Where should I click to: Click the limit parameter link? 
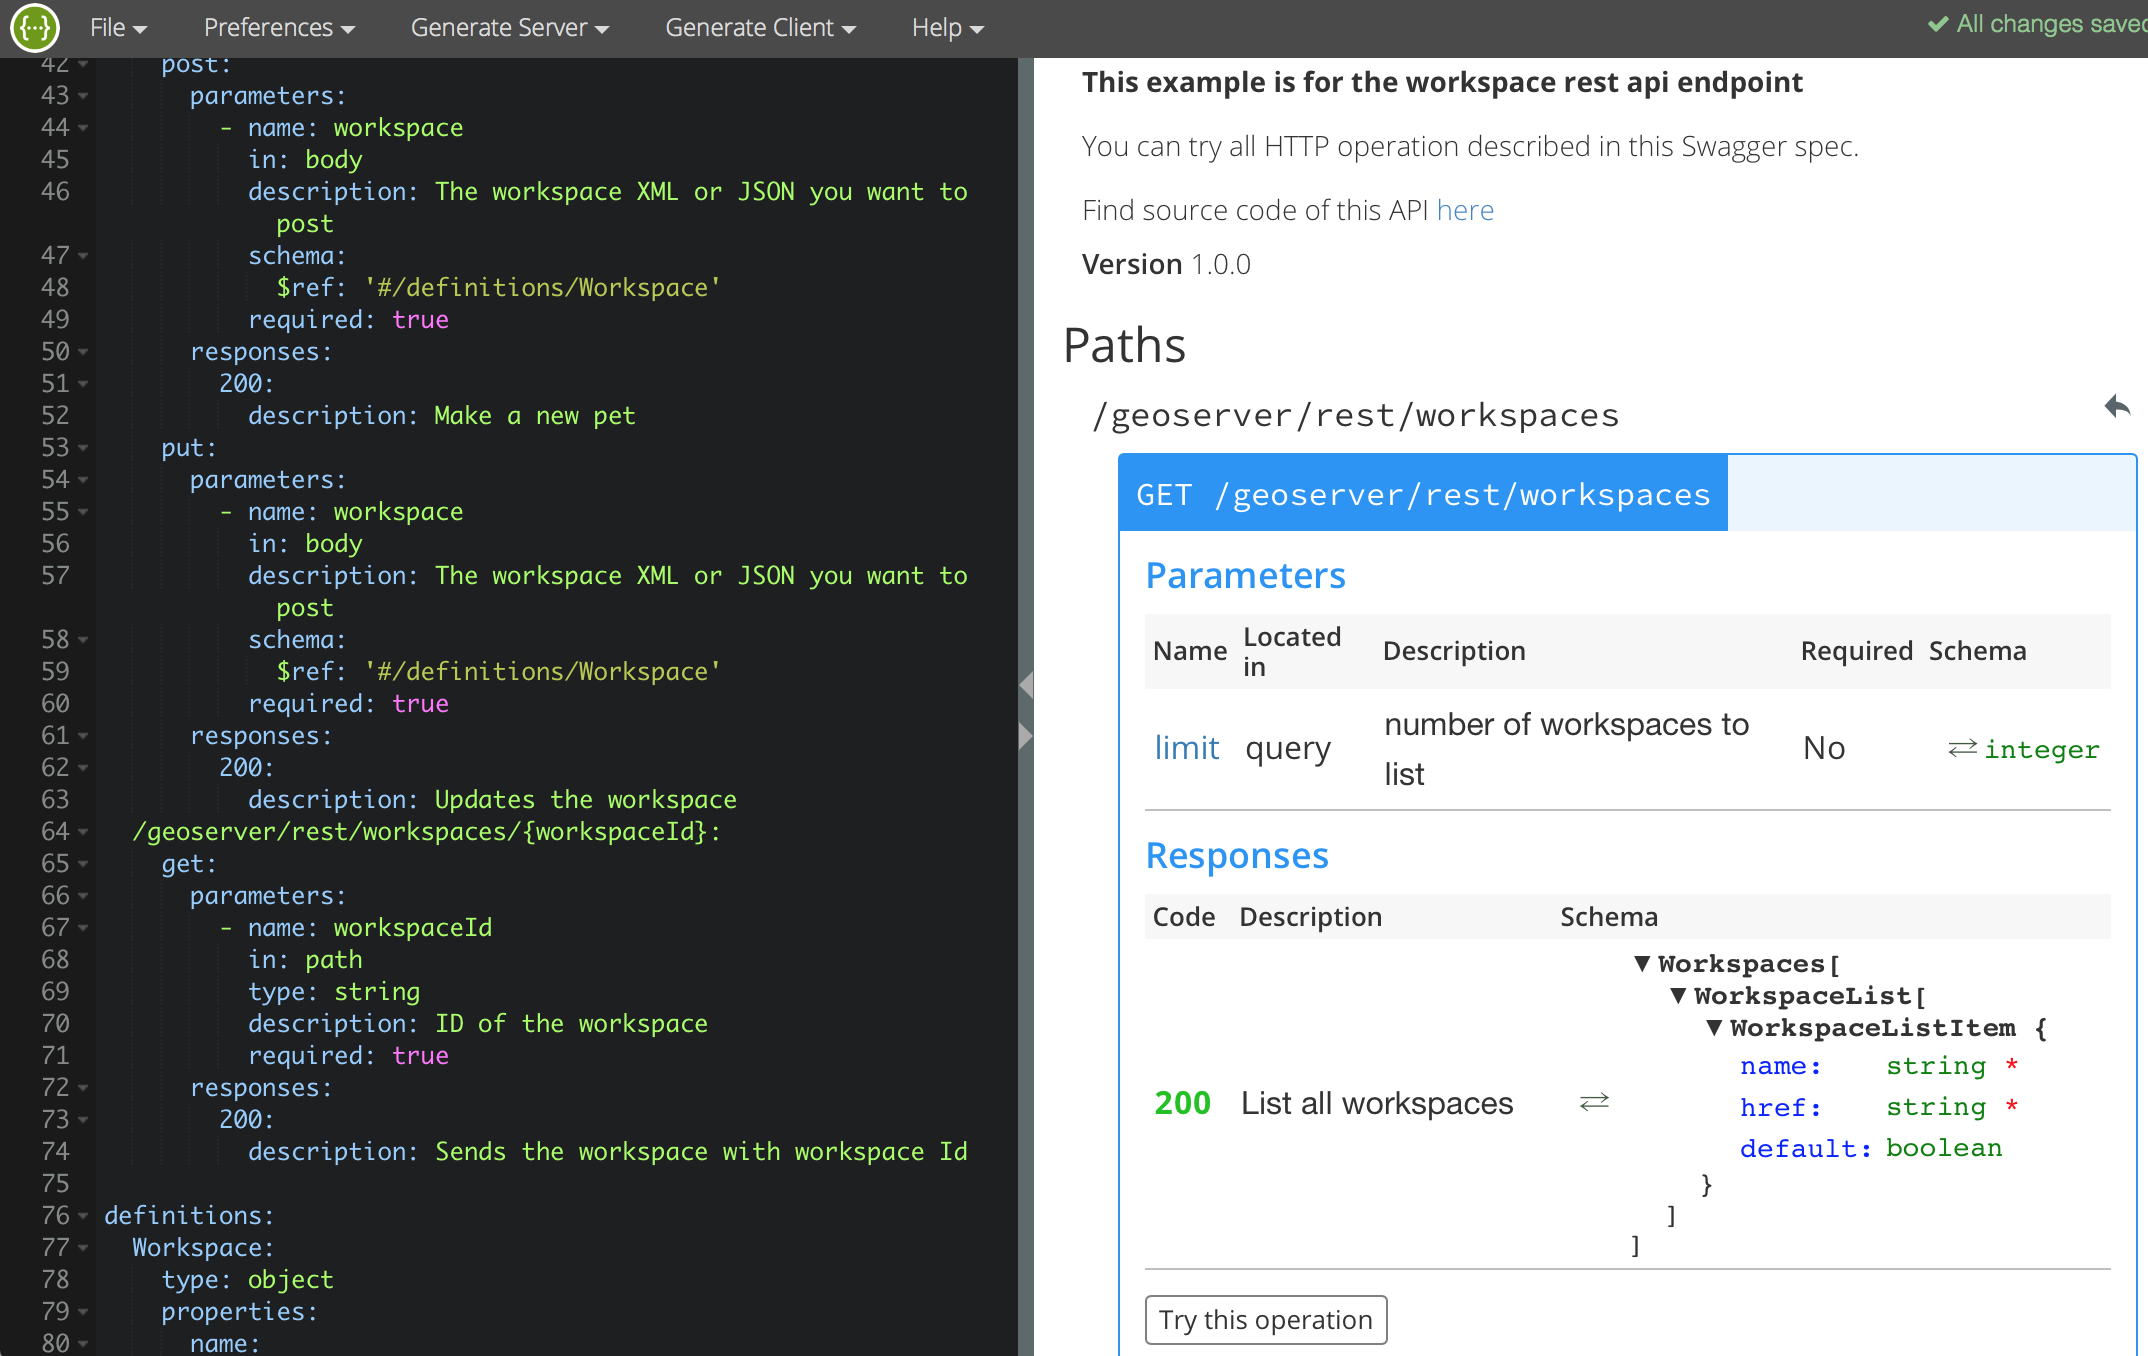(x=1186, y=747)
